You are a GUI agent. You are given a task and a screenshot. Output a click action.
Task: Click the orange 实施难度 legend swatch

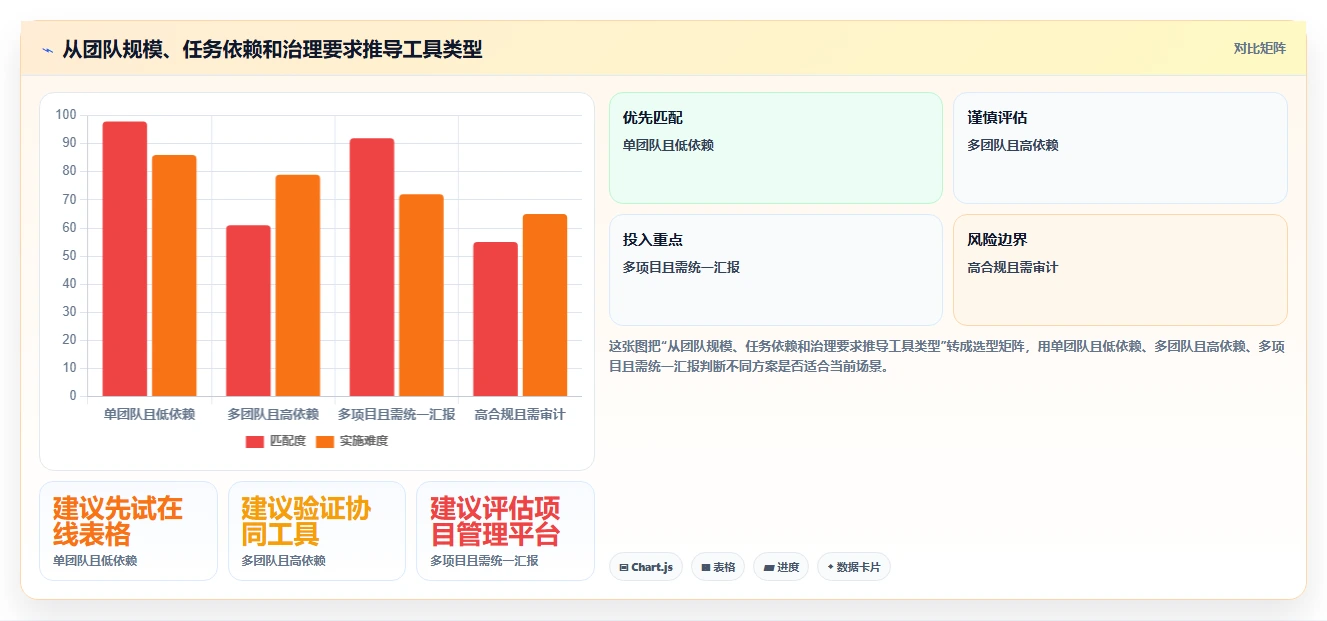(325, 441)
